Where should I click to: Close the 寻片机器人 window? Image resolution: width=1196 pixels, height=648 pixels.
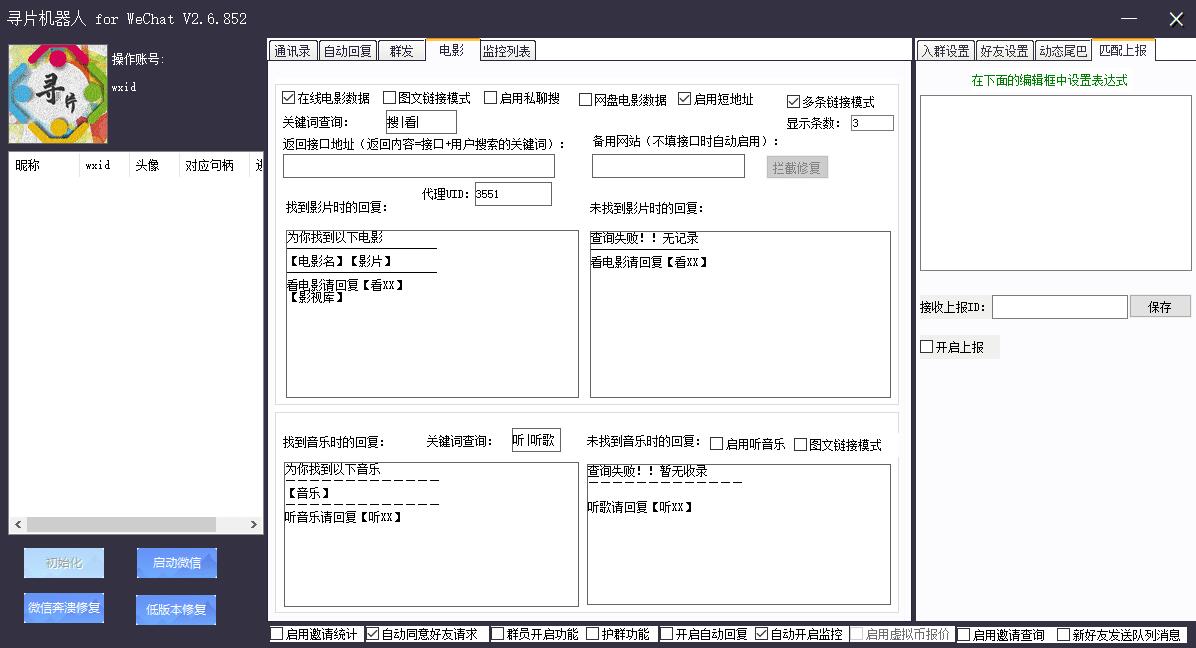click(x=1176, y=19)
